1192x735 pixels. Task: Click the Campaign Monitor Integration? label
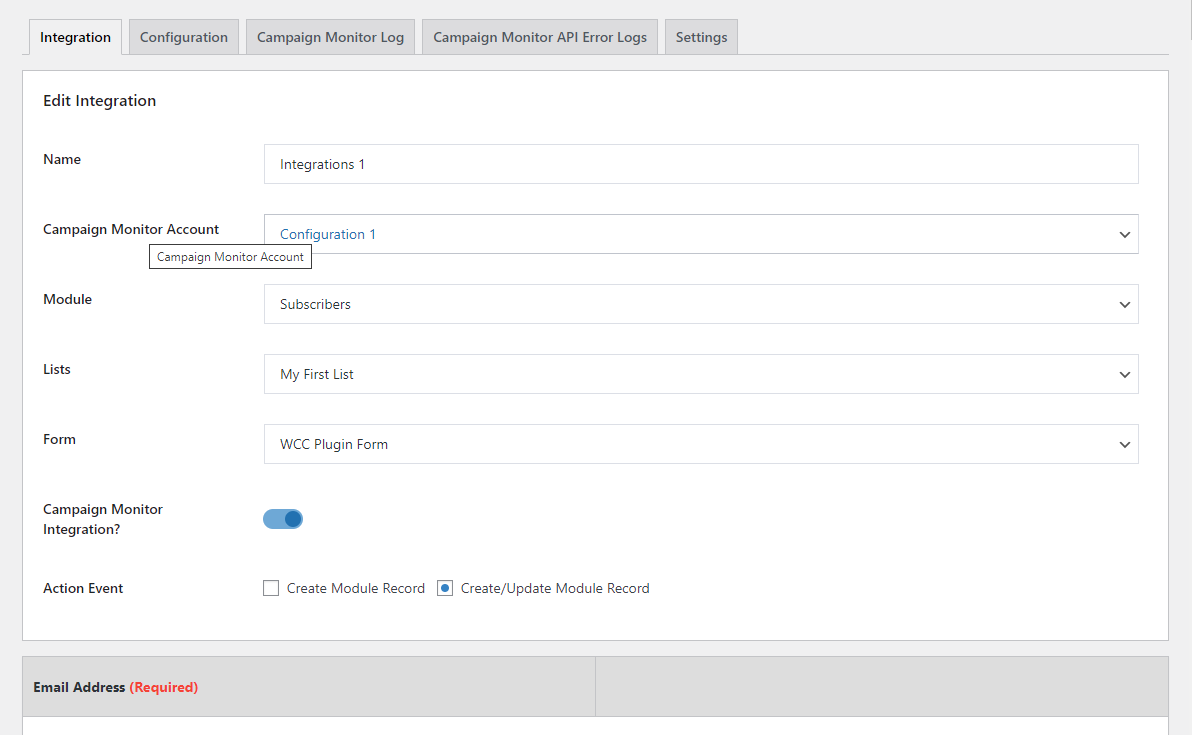click(x=103, y=519)
